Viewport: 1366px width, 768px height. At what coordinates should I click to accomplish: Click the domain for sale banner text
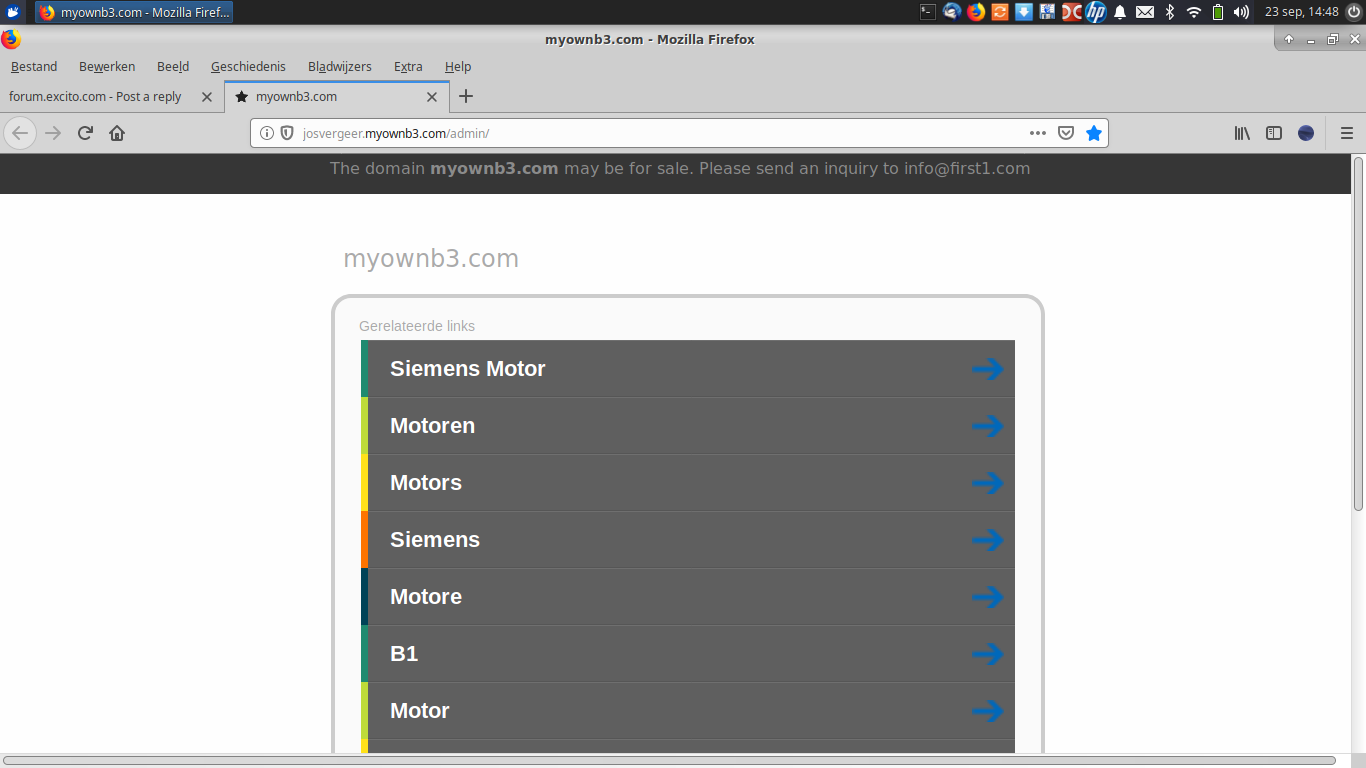(x=680, y=168)
